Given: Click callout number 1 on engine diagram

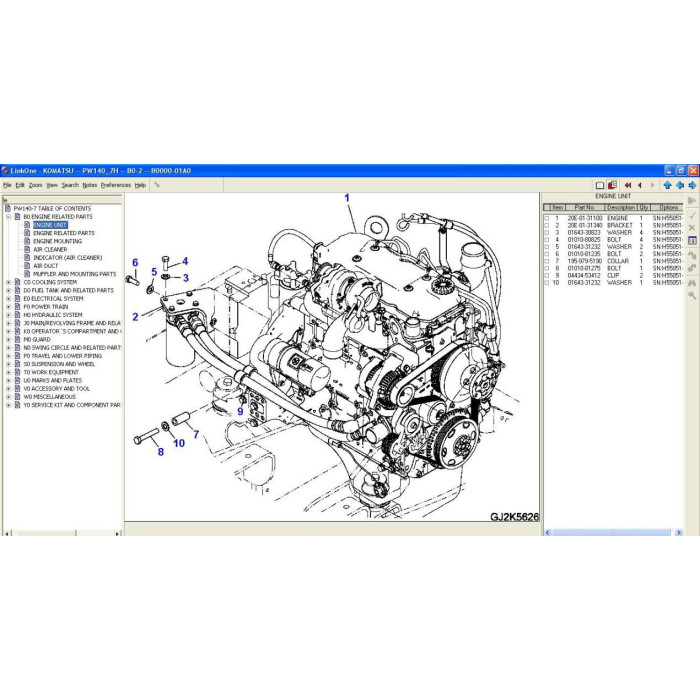Looking at the screenshot, I should (x=347, y=198).
